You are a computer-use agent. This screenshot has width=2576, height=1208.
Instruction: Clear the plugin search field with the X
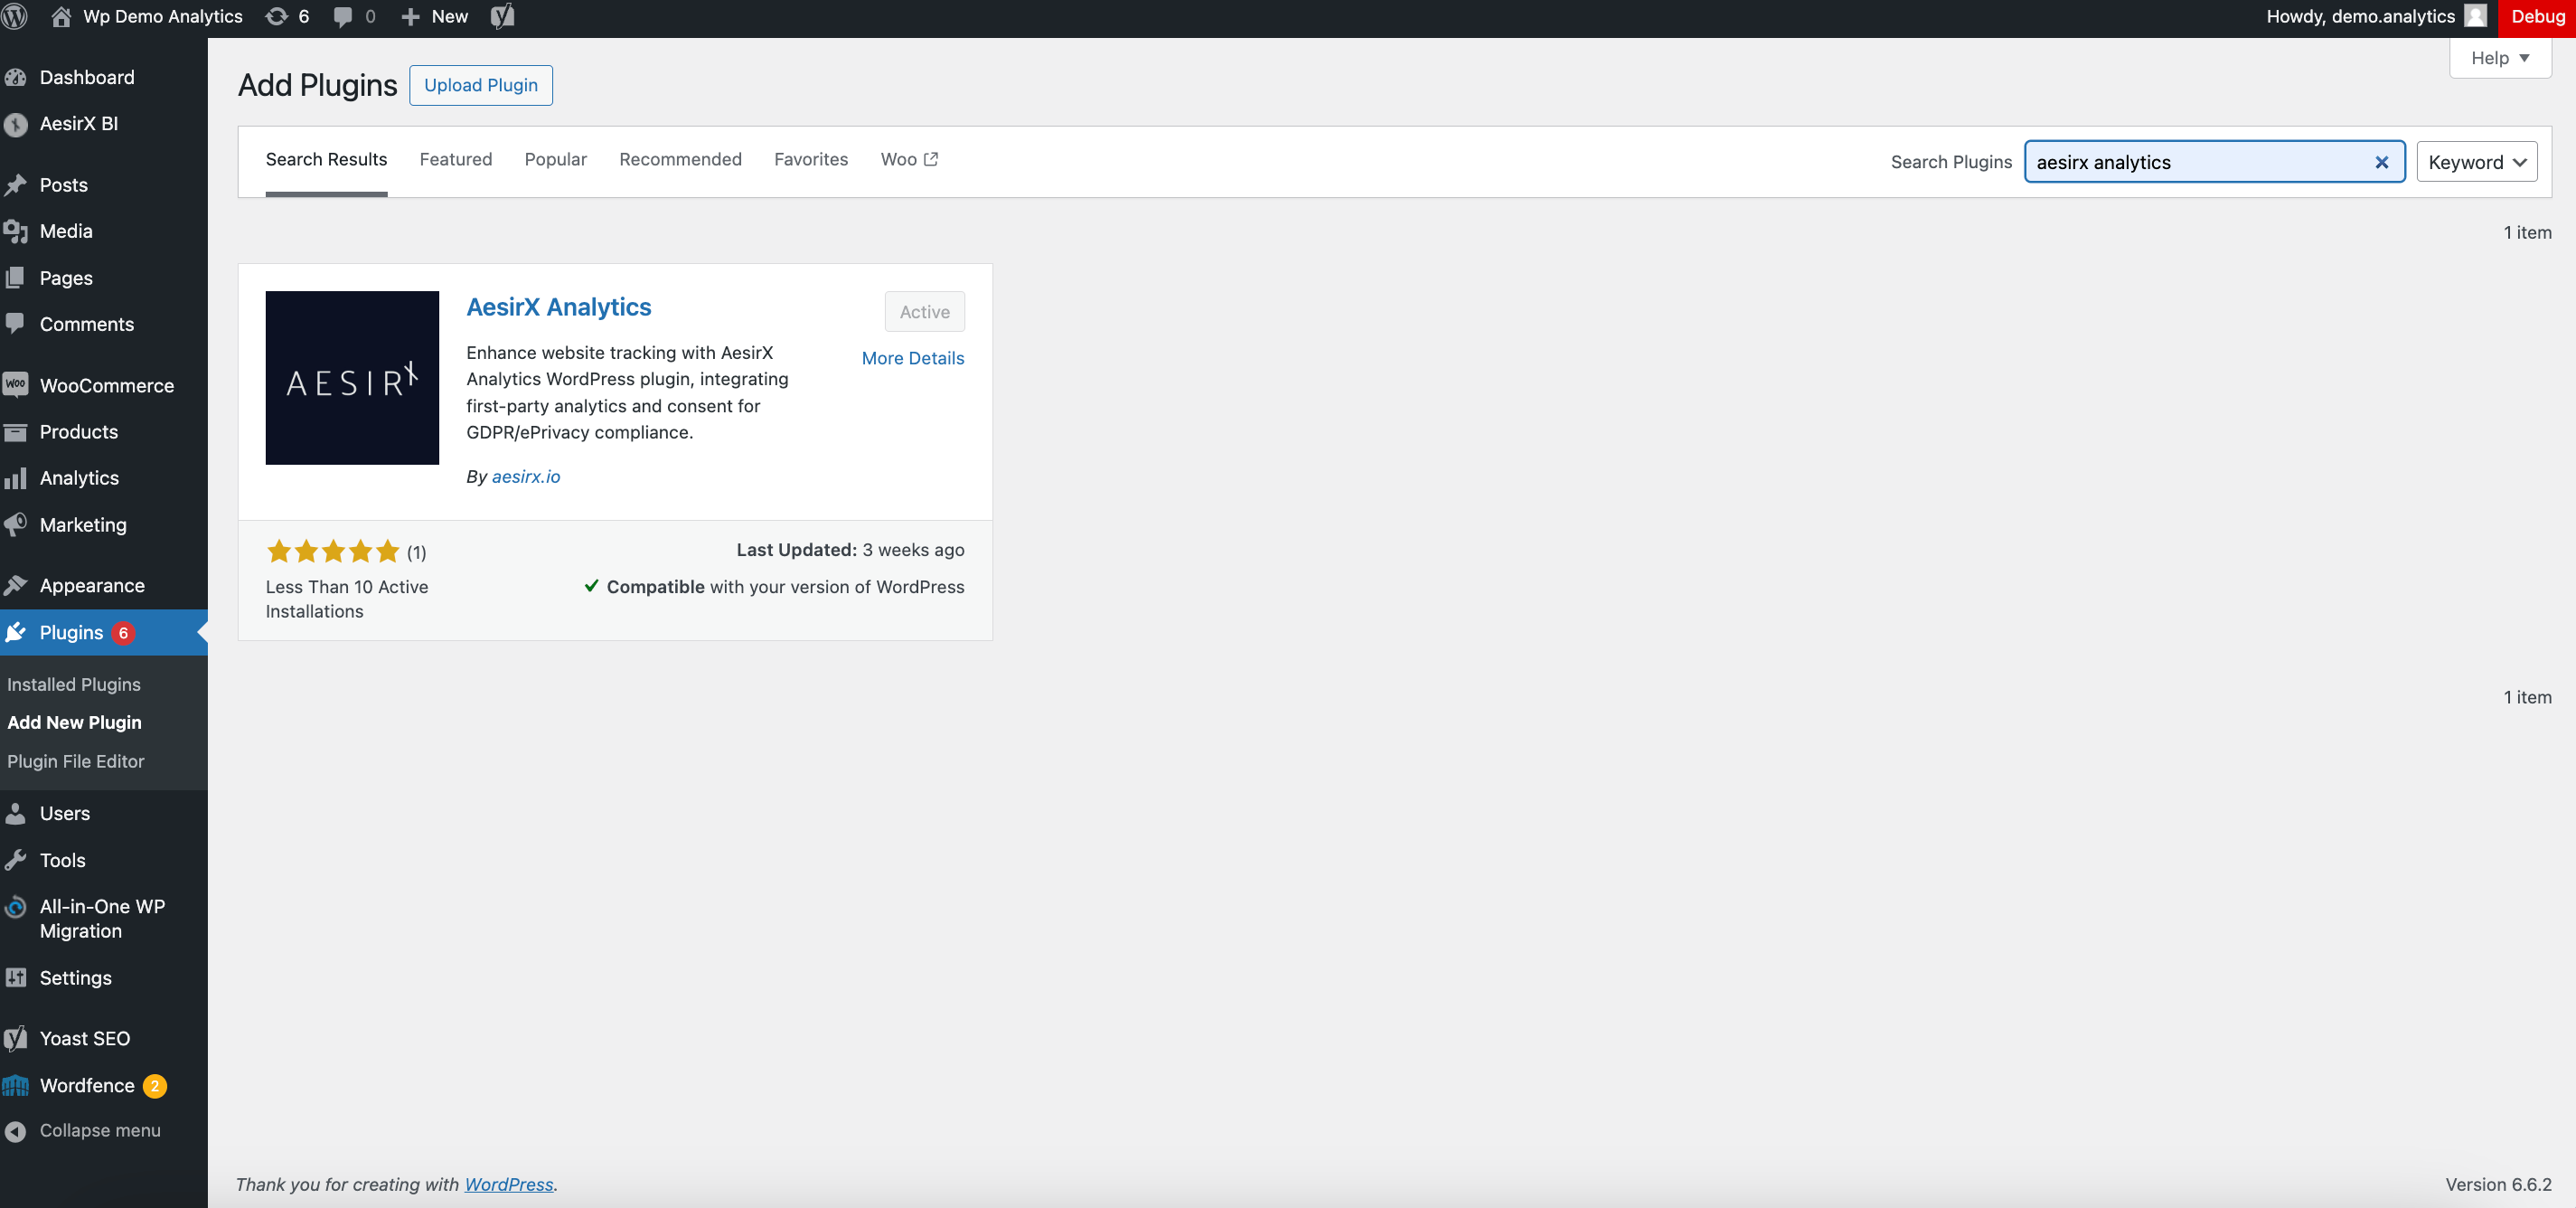point(2383,162)
